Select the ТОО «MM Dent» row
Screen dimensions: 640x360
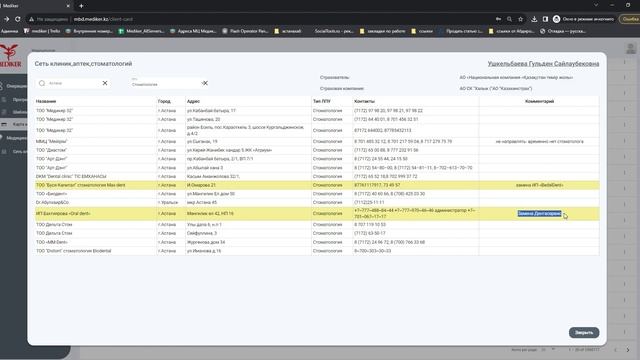point(317,242)
